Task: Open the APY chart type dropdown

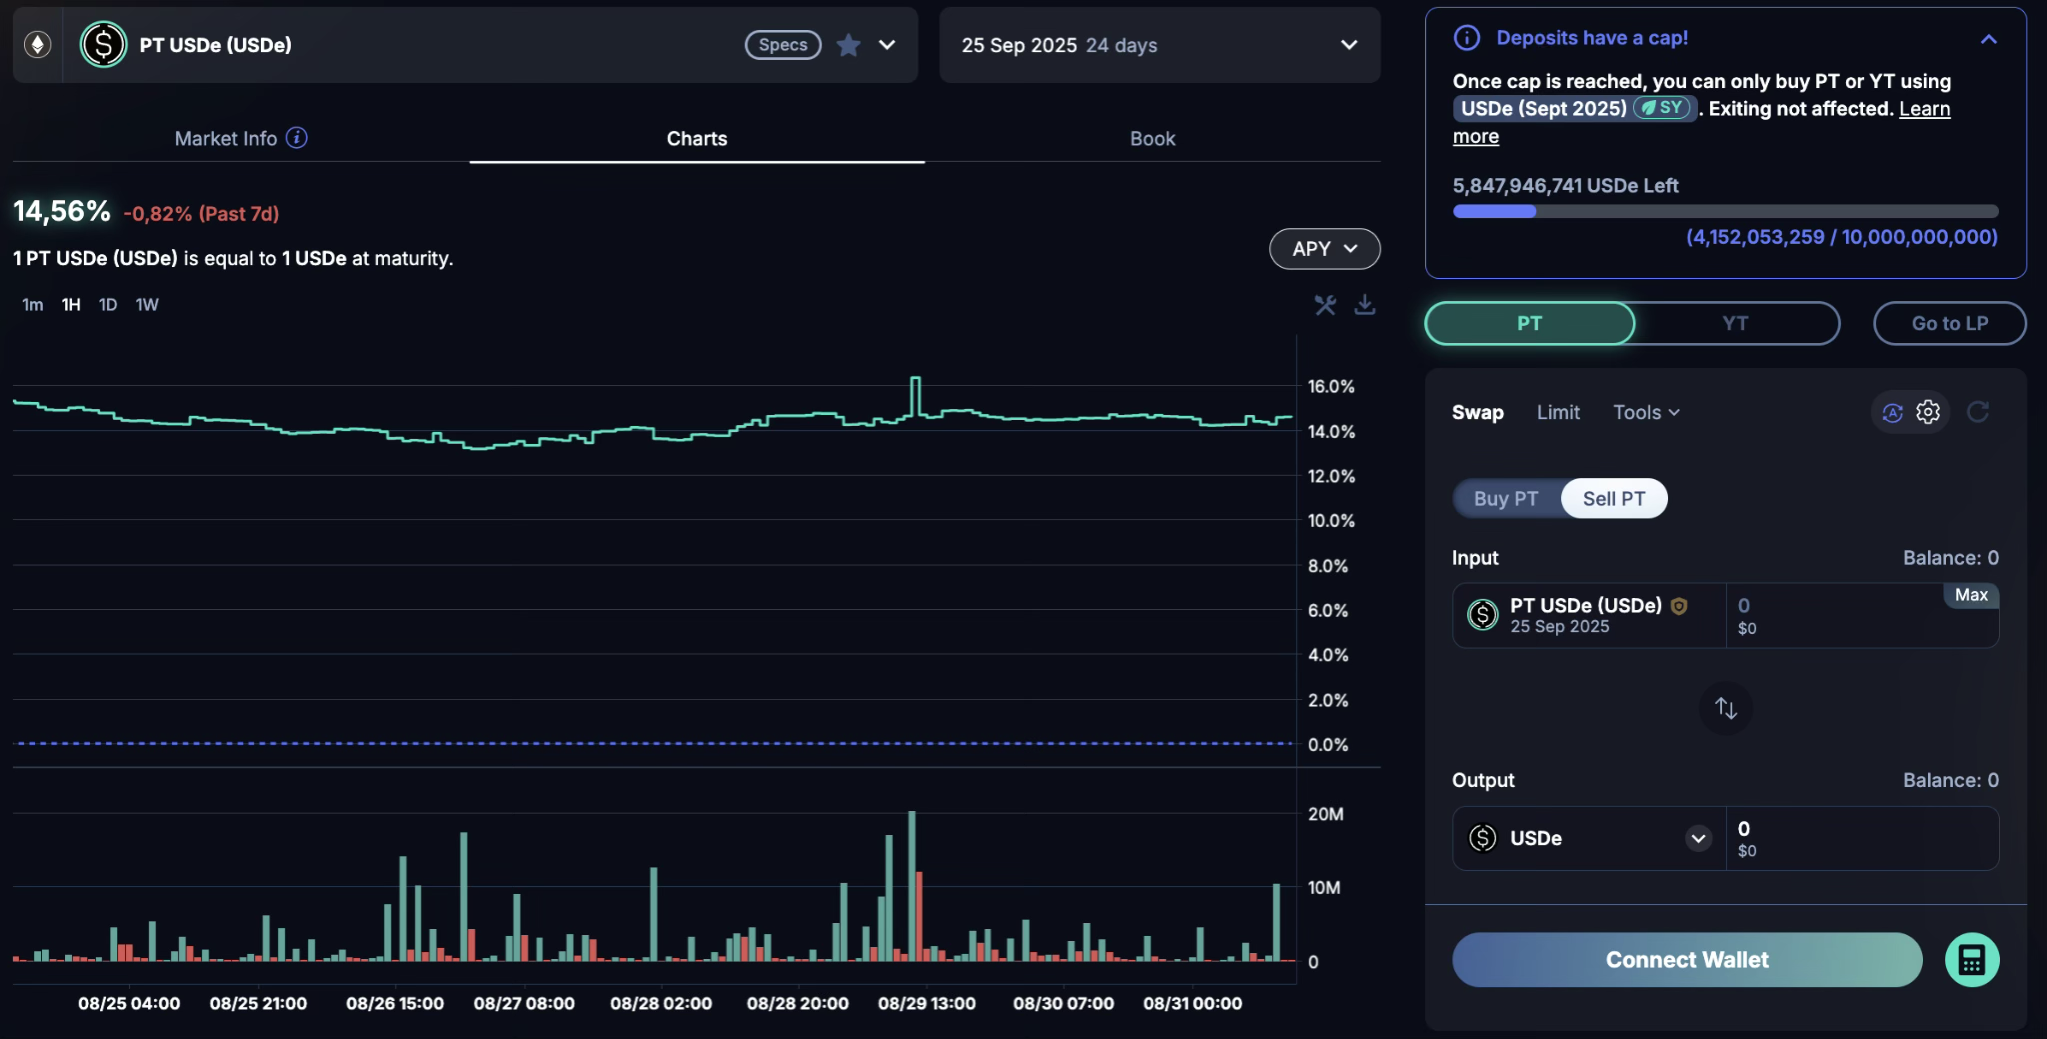Action: tap(1324, 249)
